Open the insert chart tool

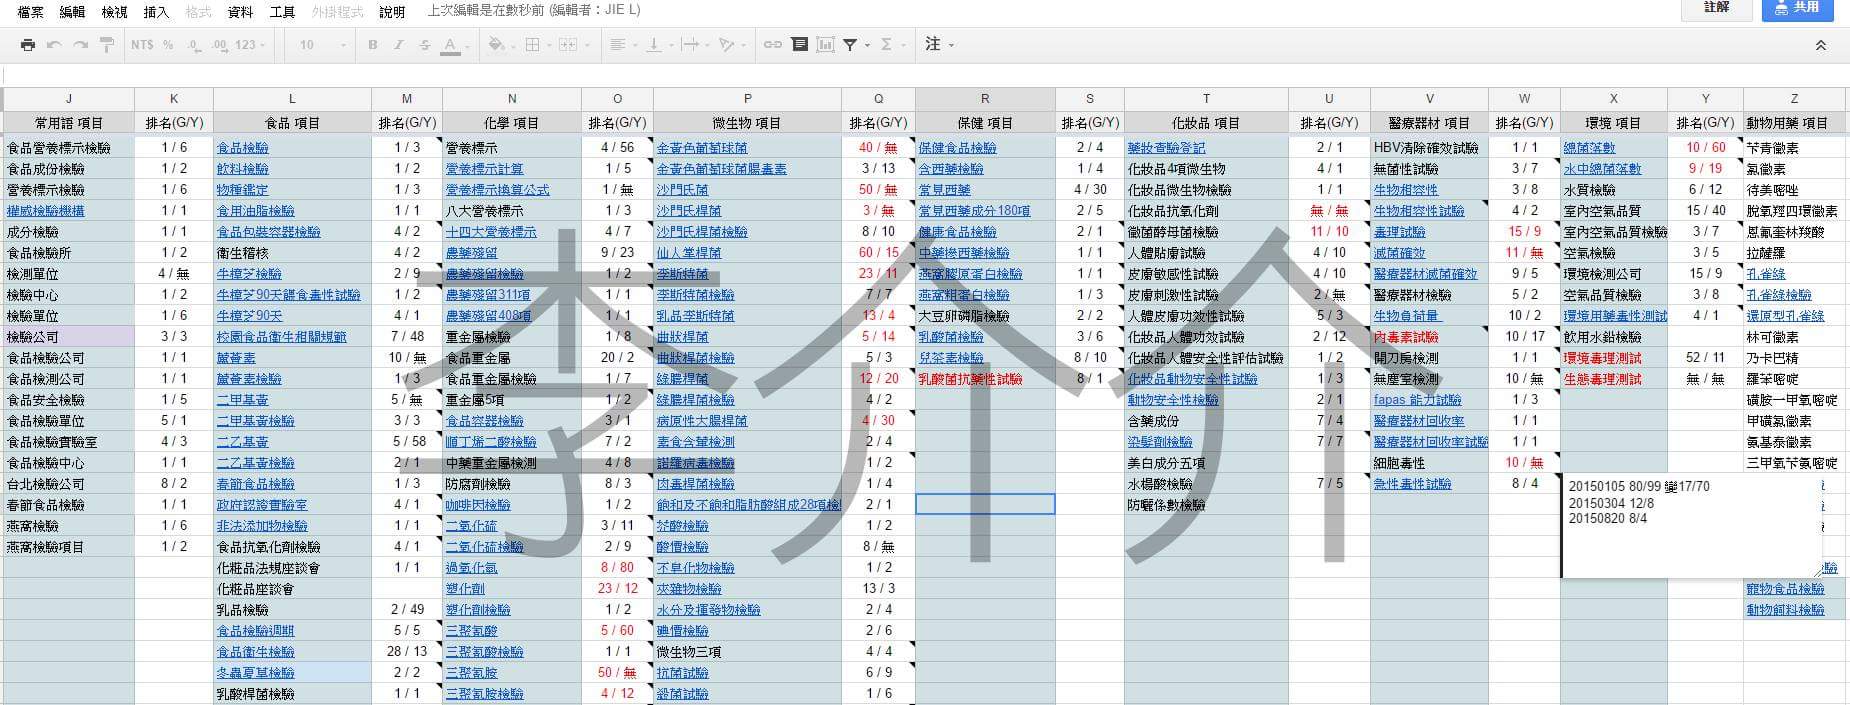pyautogui.click(x=825, y=45)
